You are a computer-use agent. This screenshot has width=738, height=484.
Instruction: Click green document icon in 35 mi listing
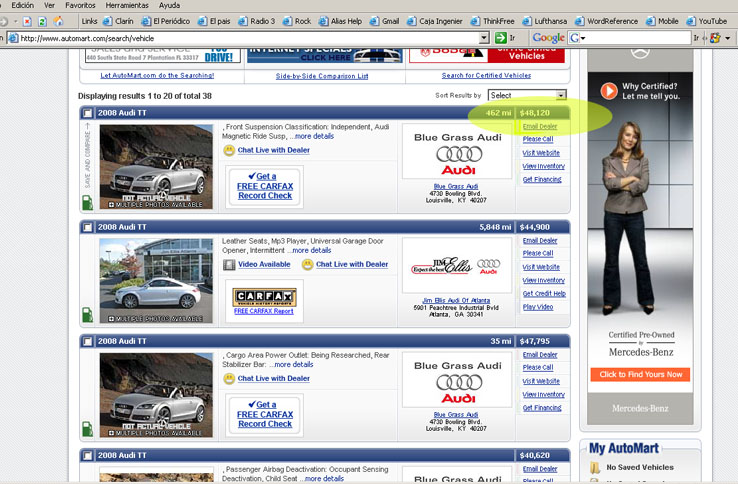(x=88, y=428)
